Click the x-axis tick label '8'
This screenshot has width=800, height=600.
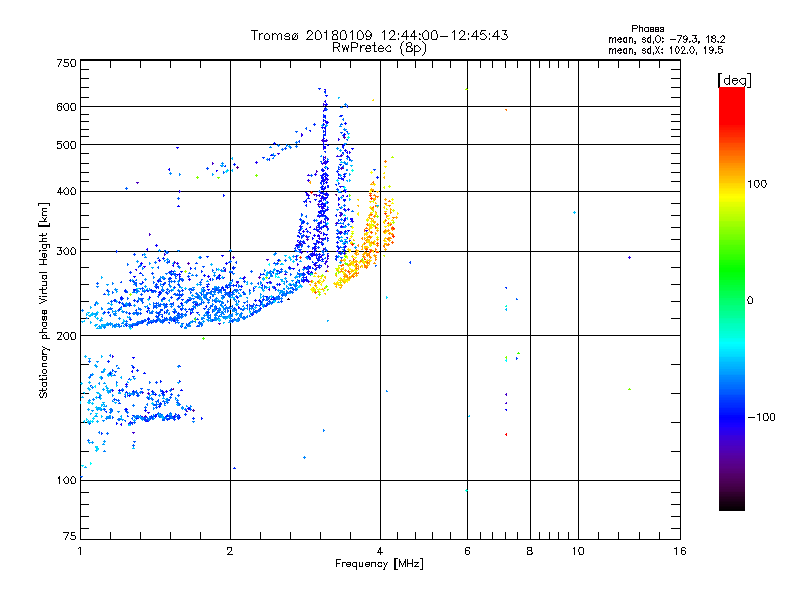[530, 551]
